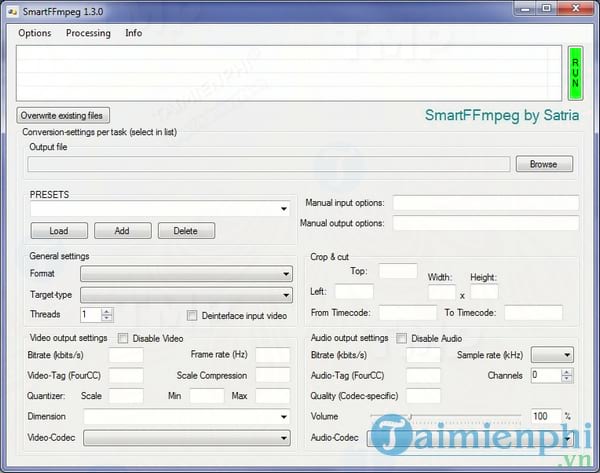
Task: Click the Threads value field
Action: [91, 315]
